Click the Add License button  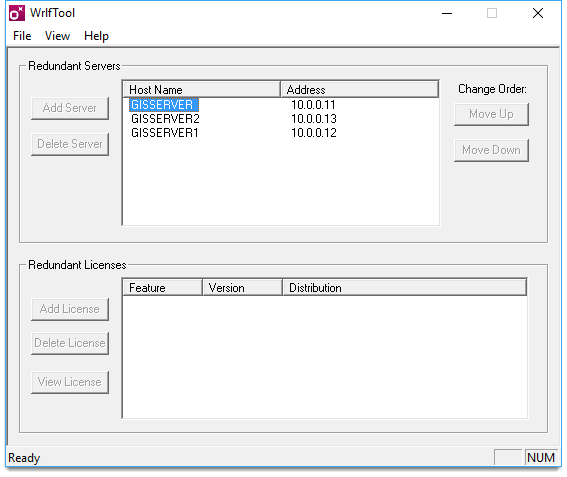point(70,309)
